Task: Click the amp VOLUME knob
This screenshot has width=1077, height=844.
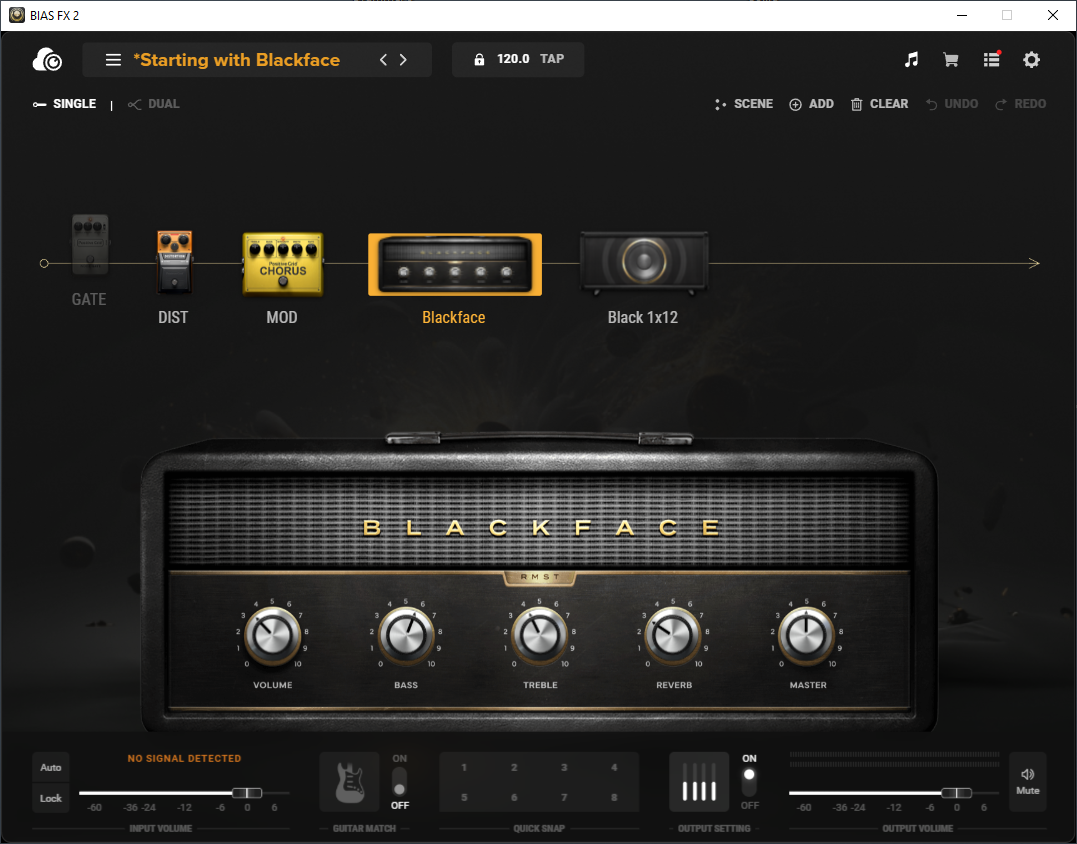Action: coord(273,635)
